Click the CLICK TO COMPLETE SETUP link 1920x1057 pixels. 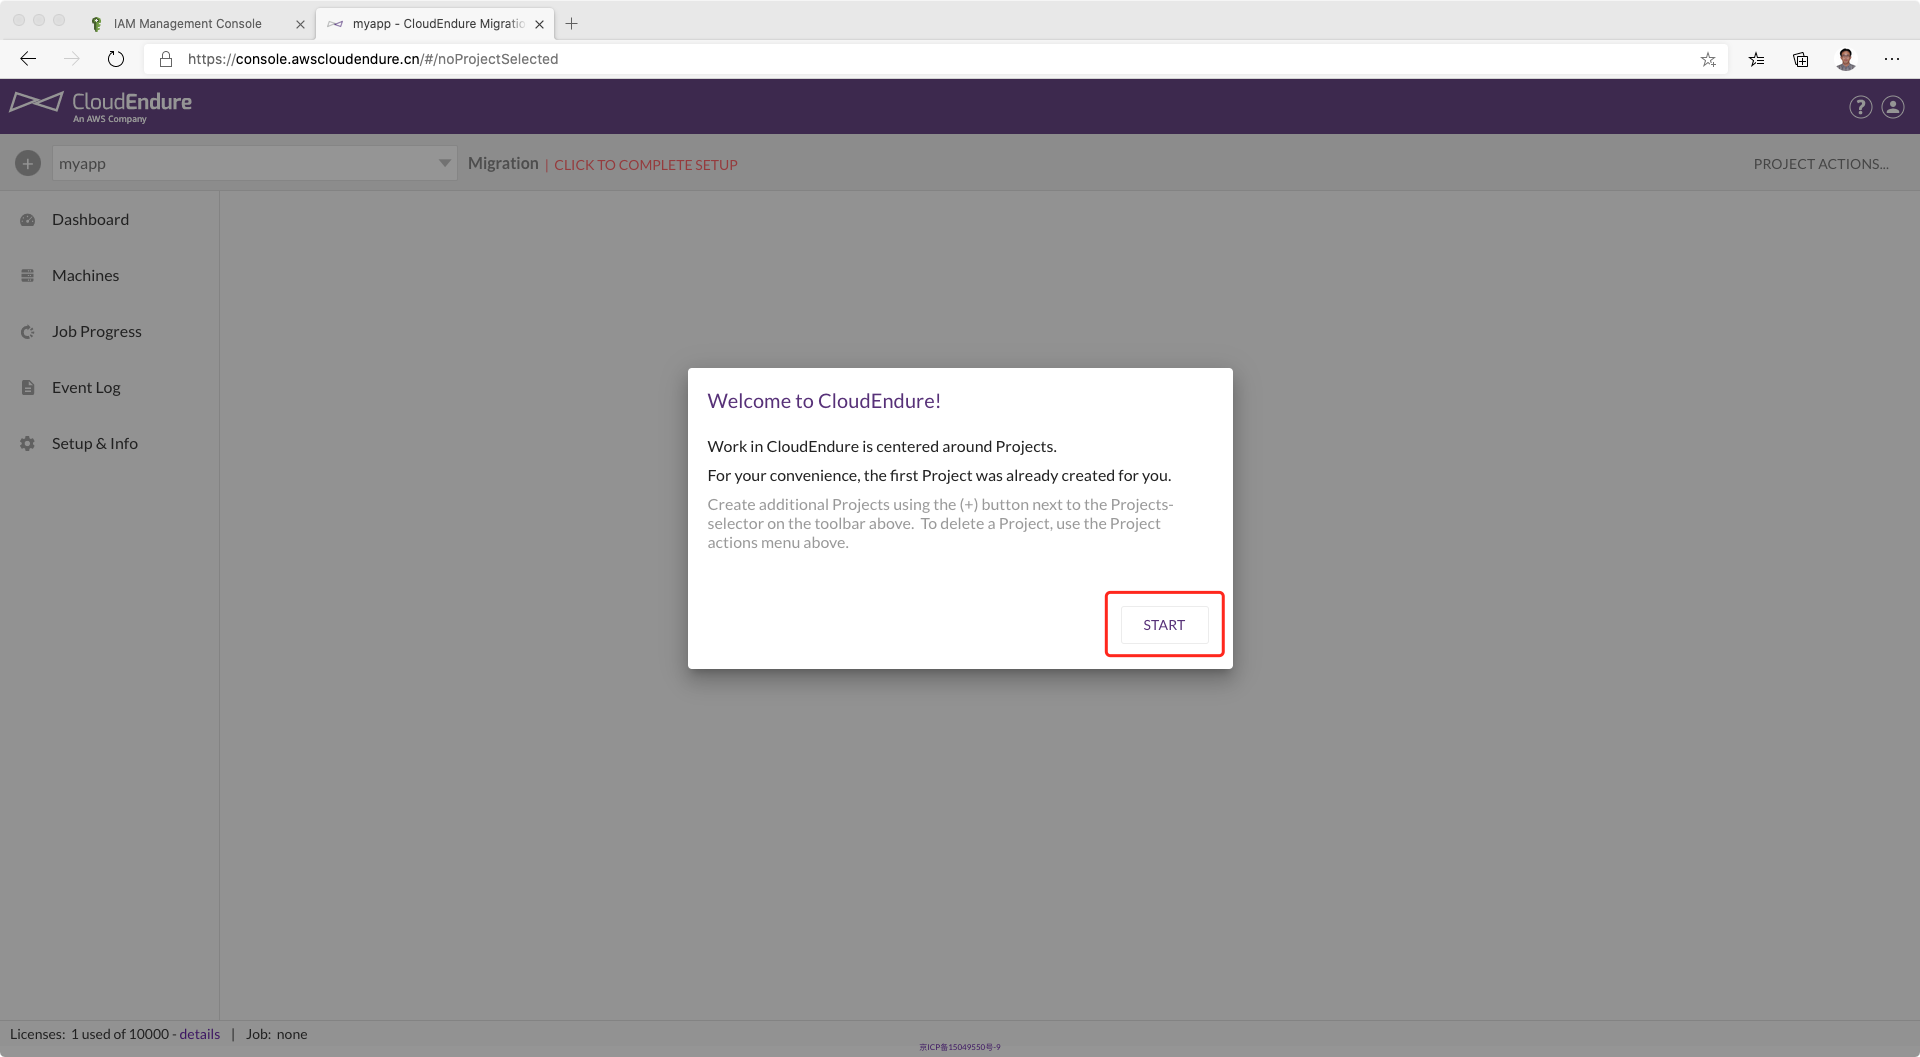coord(646,165)
